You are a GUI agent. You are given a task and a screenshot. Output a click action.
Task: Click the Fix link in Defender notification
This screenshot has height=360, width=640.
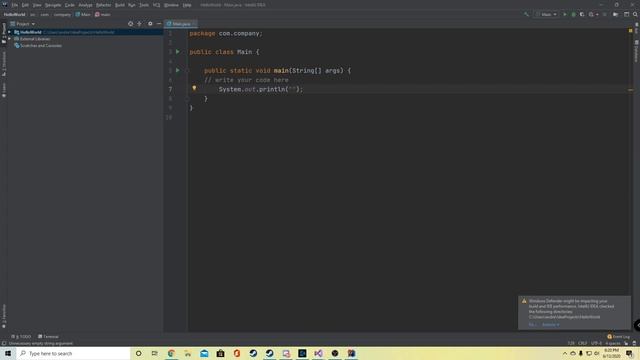pyautogui.click(x=532, y=325)
